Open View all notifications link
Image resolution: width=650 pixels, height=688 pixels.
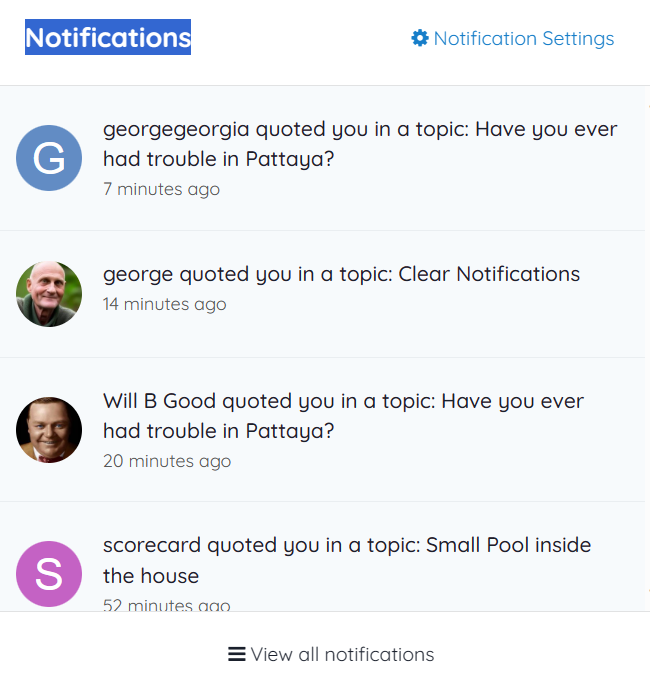331,654
